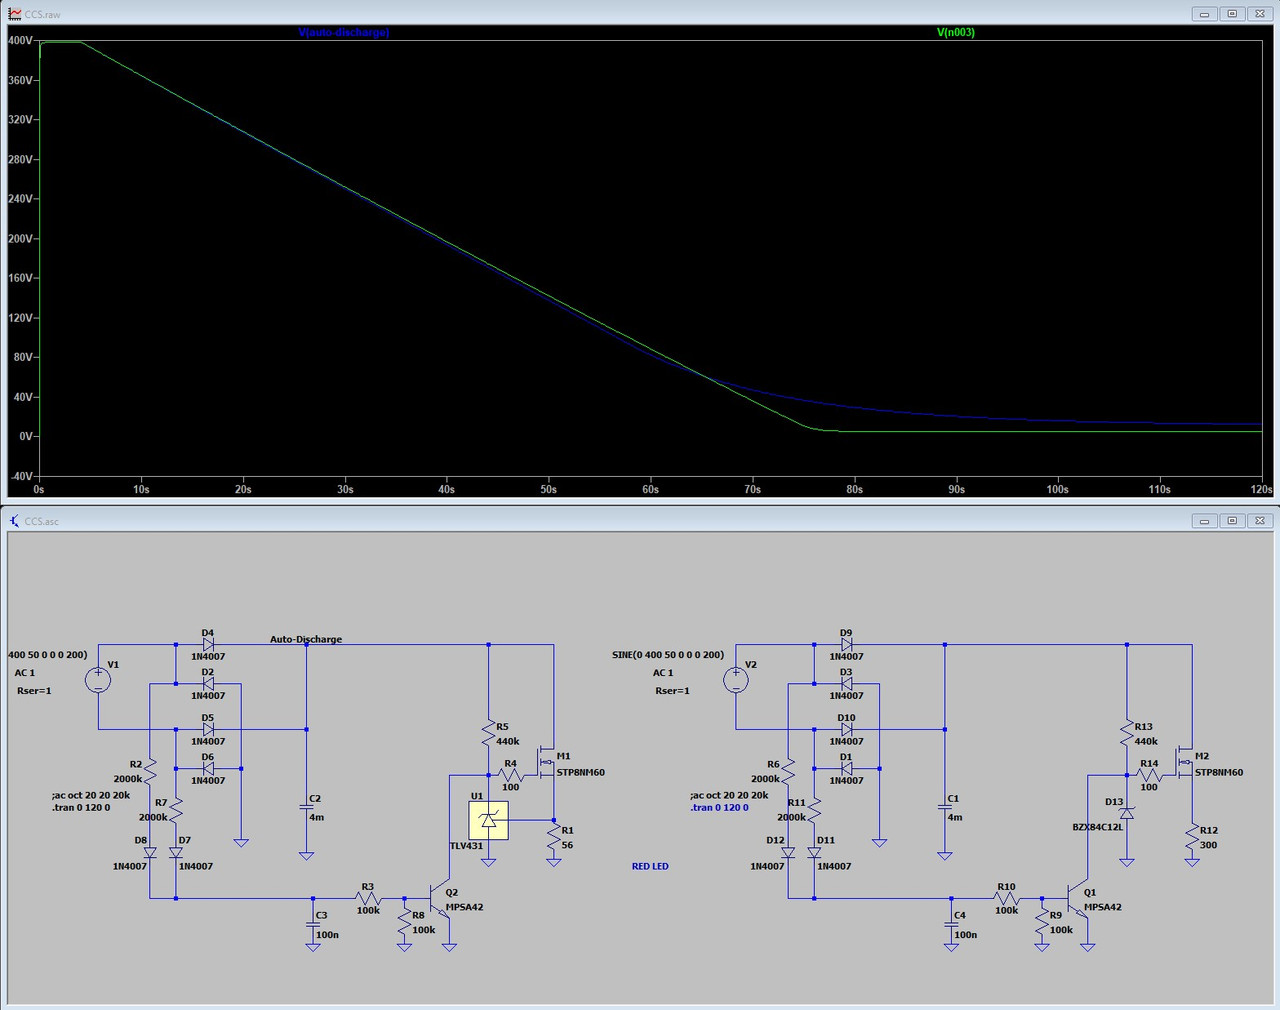Minimize the CCS.raw waveform window
Image resolution: width=1280 pixels, height=1010 pixels.
(1205, 14)
